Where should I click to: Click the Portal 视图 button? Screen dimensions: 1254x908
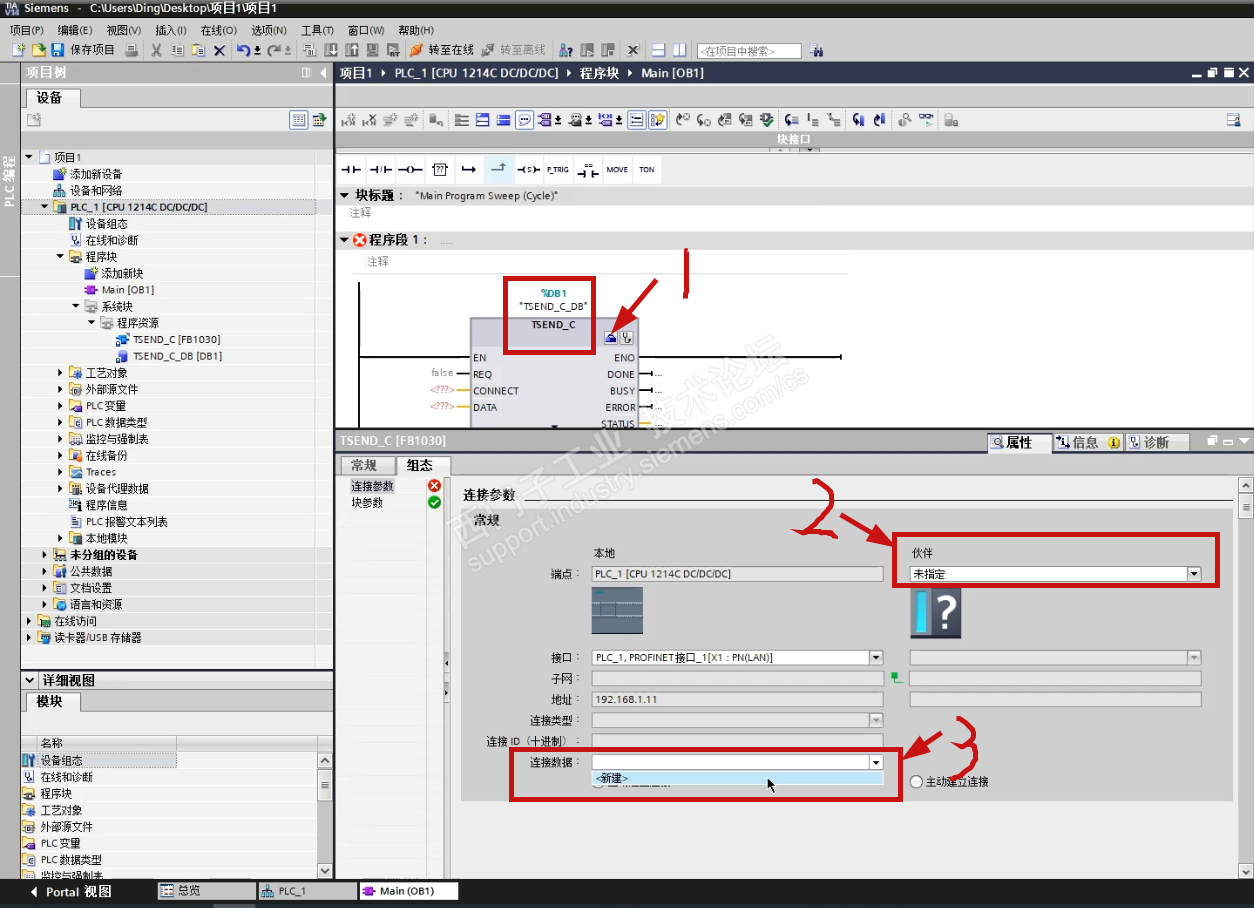pos(70,891)
